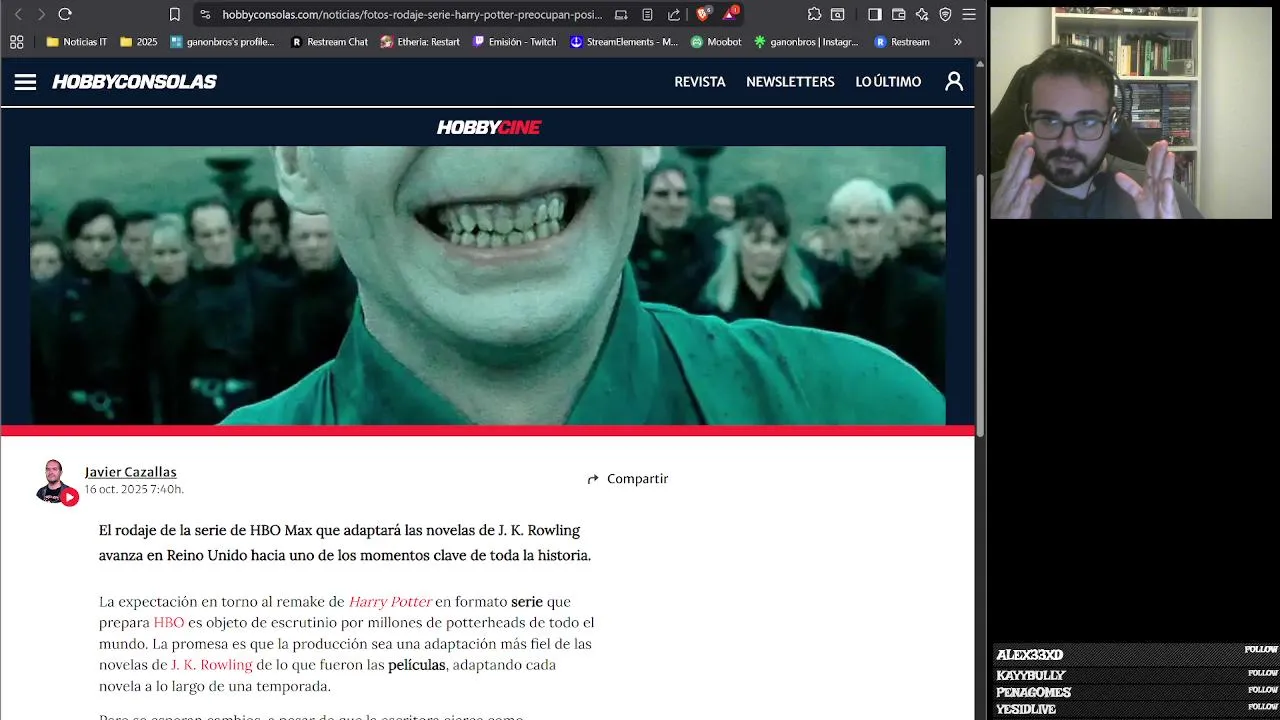Follow the J. K. Rowling red link
Image resolution: width=1280 pixels, height=720 pixels.
click(212, 665)
